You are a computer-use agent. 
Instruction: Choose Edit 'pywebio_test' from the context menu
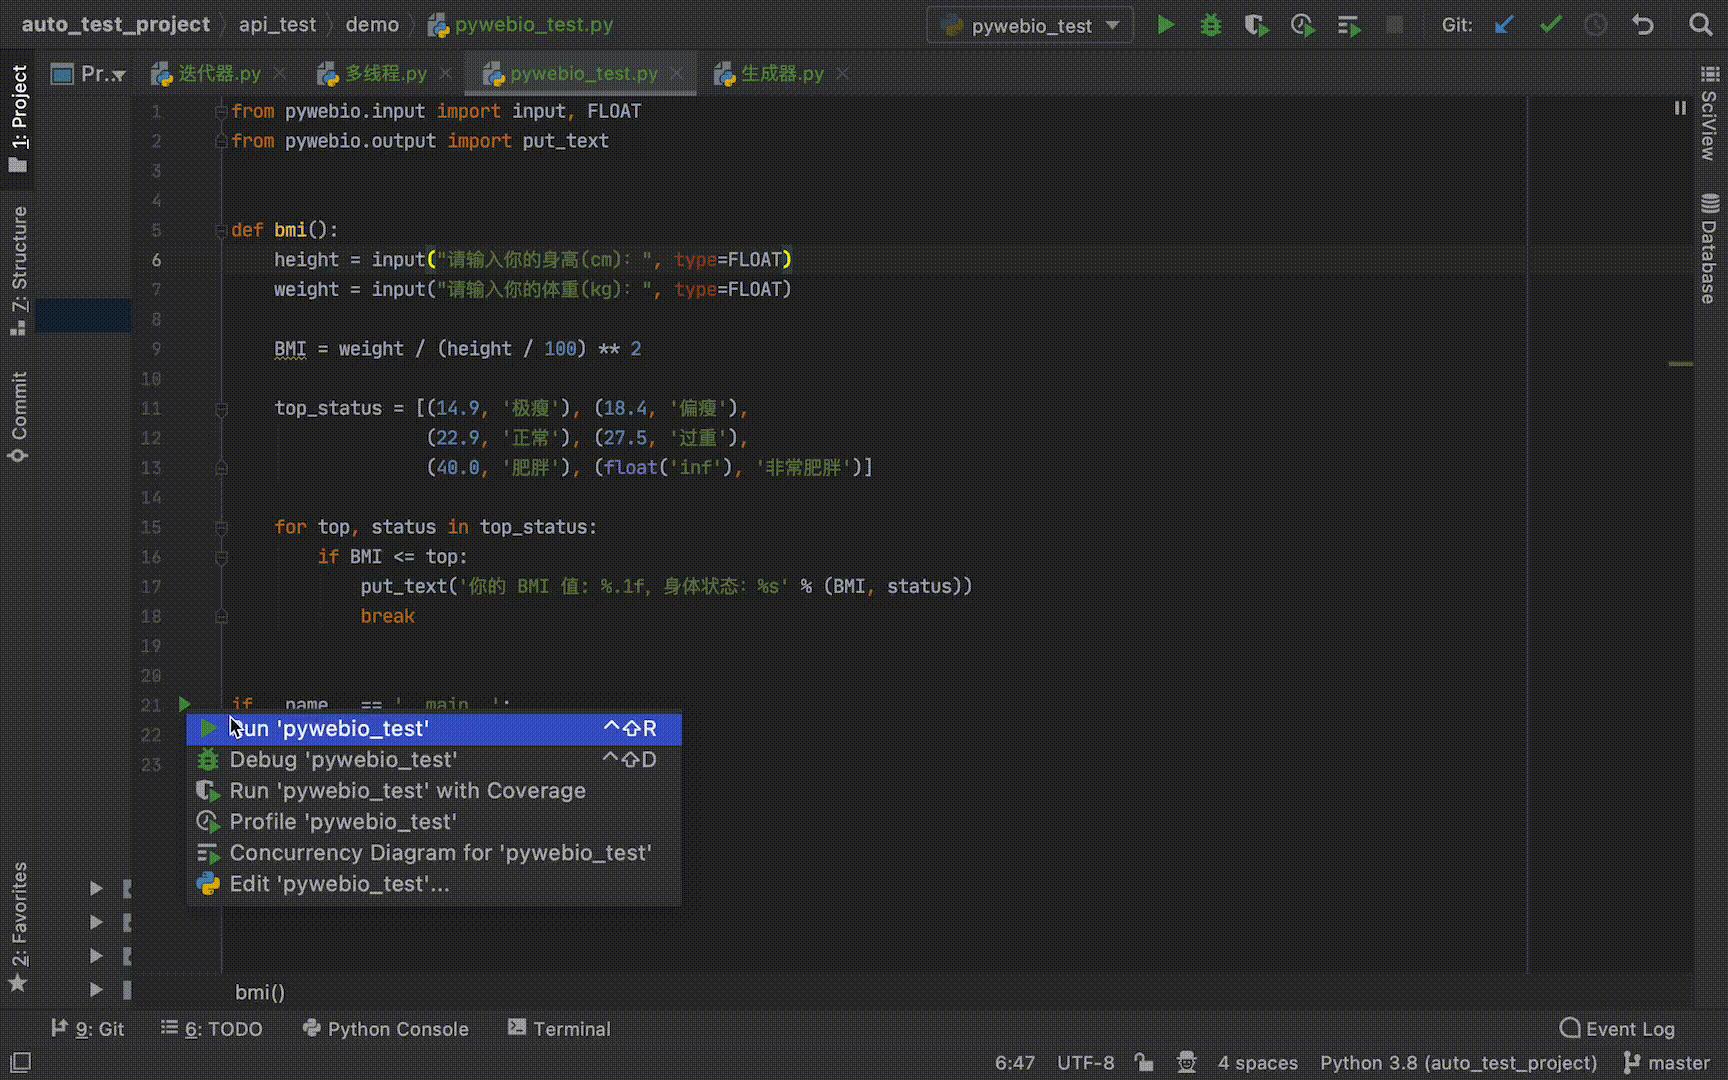338,883
